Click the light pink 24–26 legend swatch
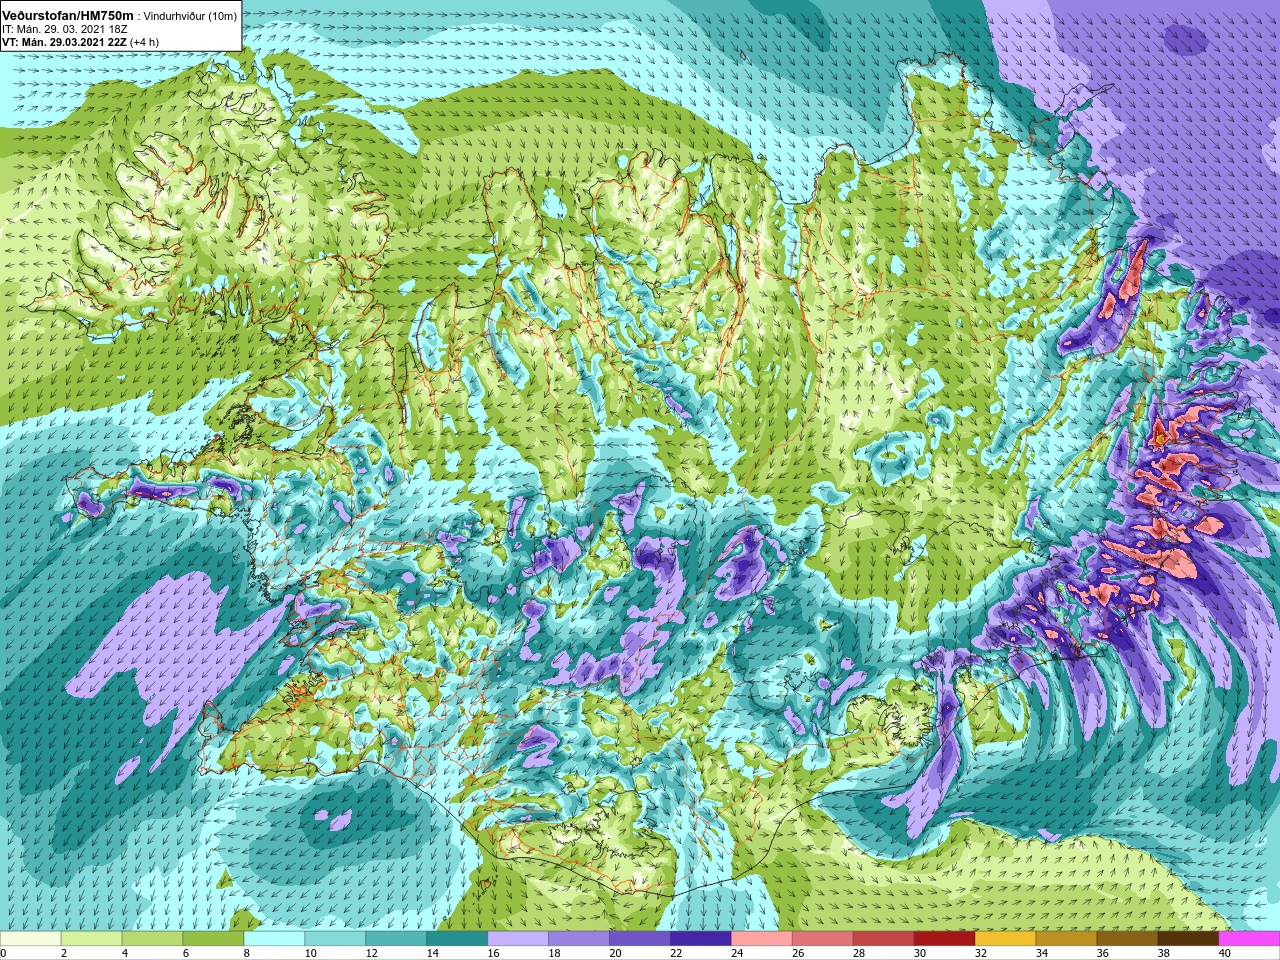1280x960 pixels. [763, 939]
